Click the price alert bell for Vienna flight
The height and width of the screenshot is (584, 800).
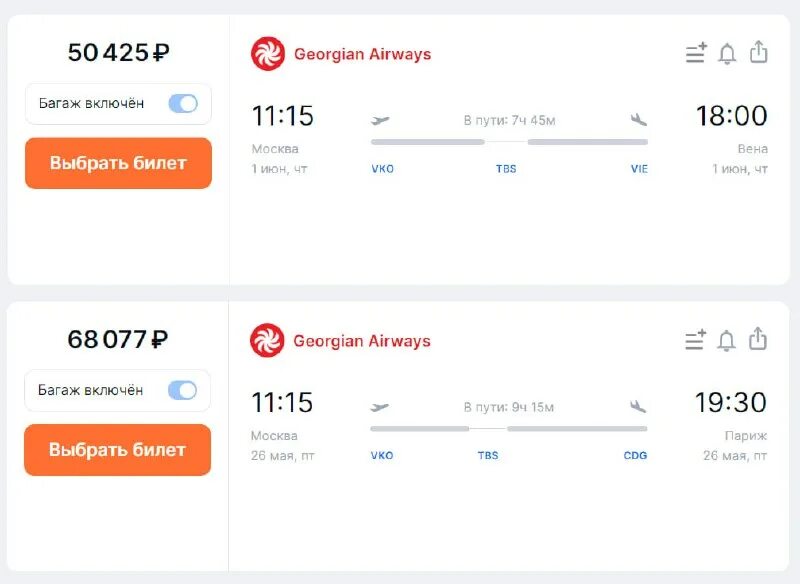click(727, 54)
